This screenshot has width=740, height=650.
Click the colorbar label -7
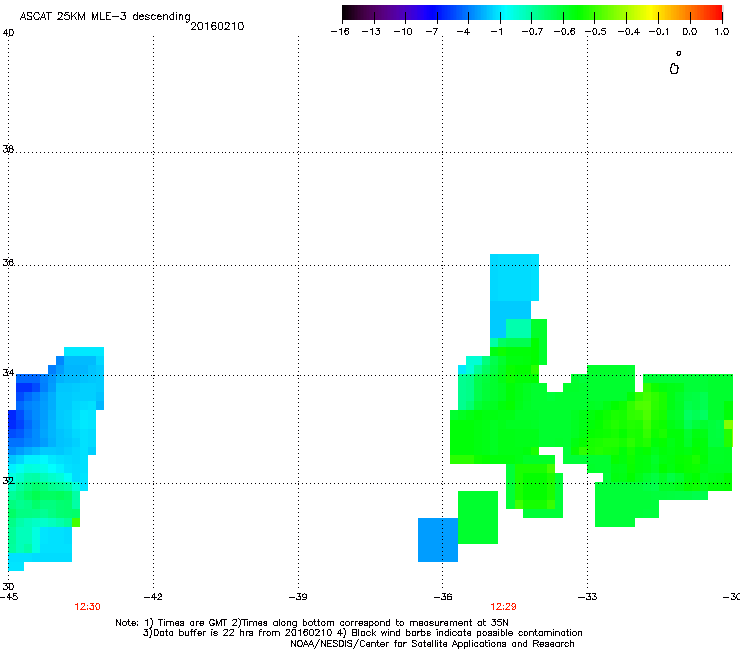tap(432, 32)
